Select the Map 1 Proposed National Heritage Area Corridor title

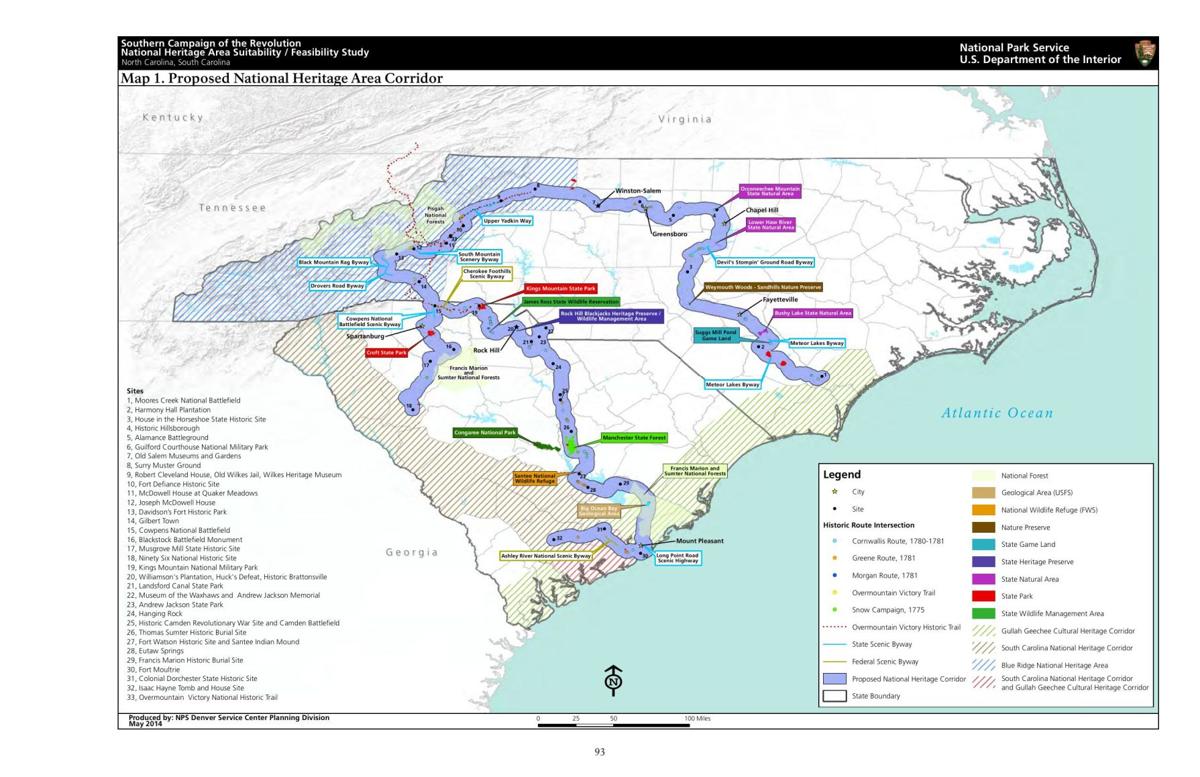click(280, 77)
